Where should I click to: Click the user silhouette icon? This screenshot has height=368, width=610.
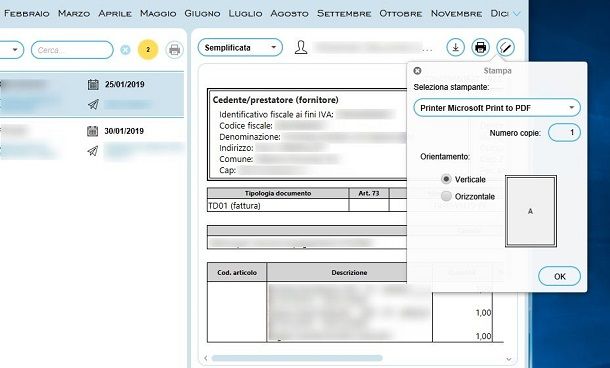[301, 47]
